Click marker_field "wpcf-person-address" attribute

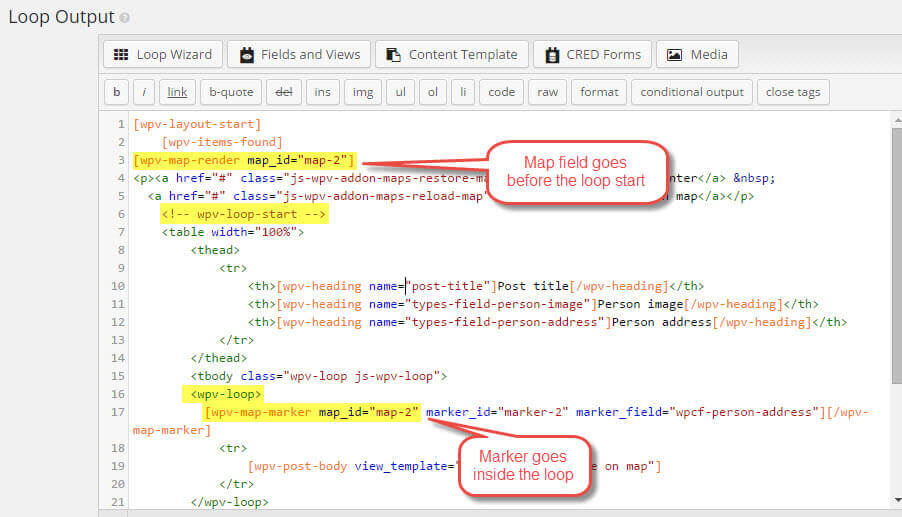(697, 412)
